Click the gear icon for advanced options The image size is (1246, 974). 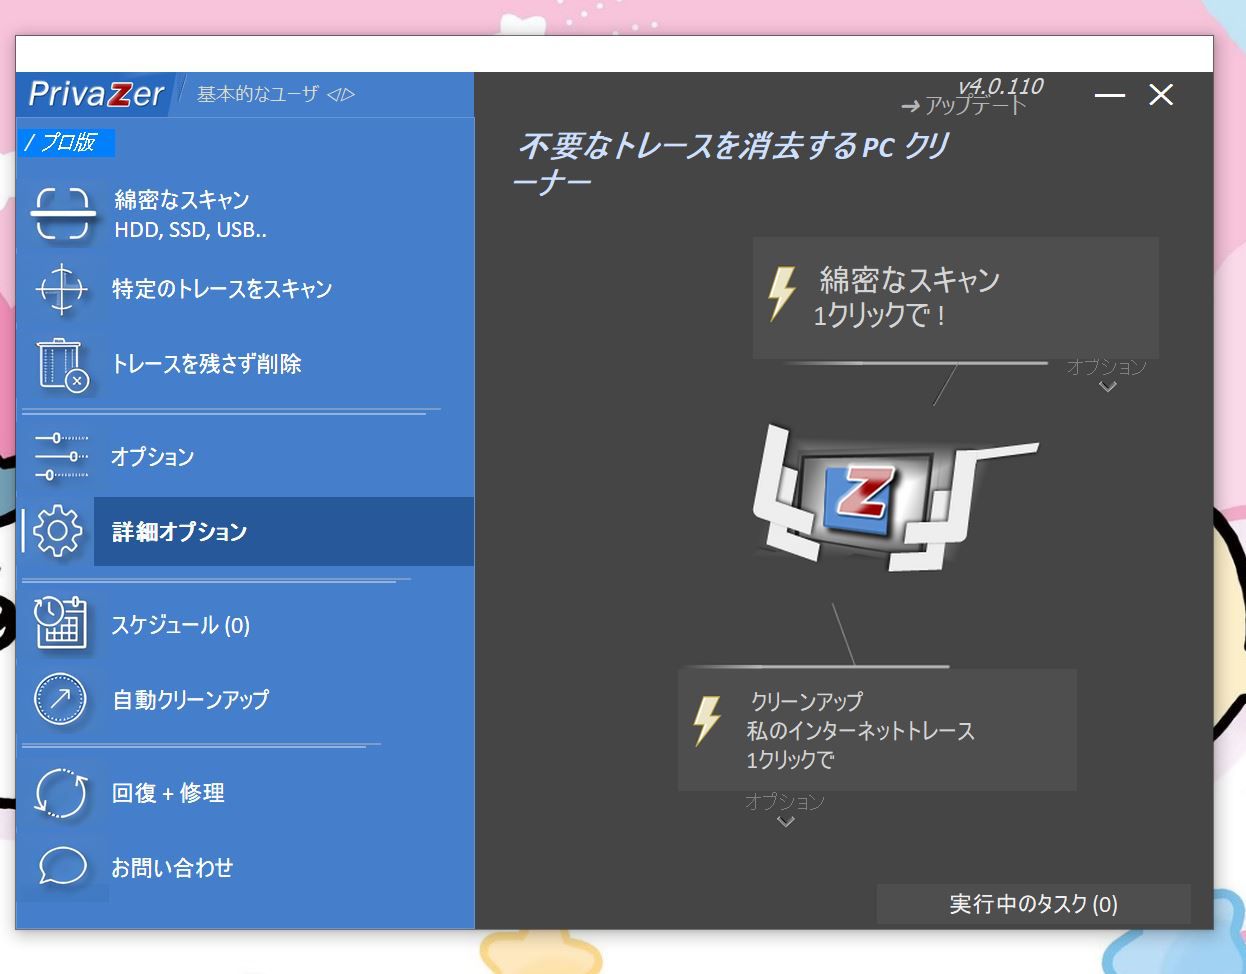click(58, 531)
